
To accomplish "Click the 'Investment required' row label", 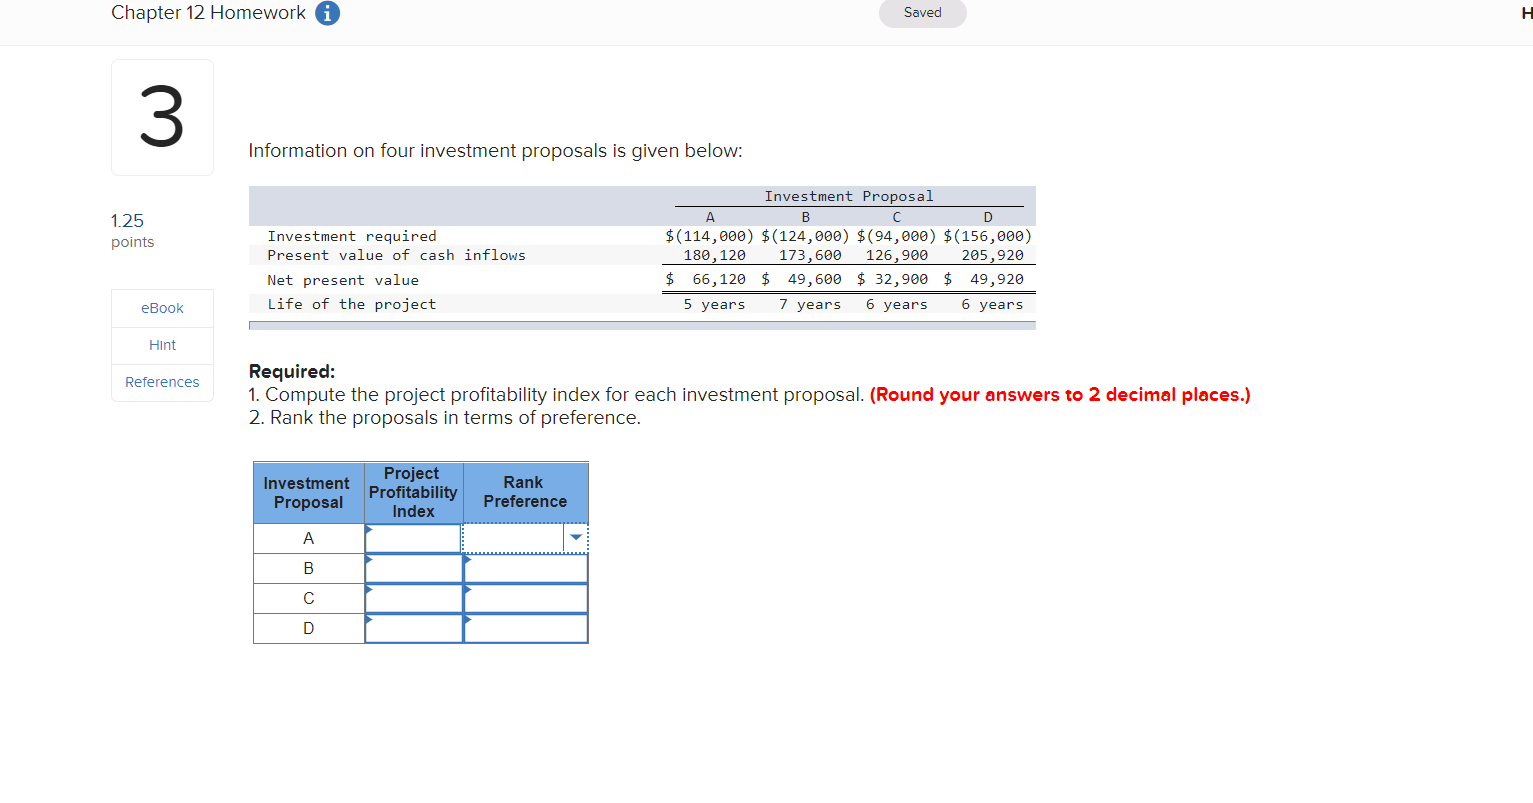I will 352,236.
